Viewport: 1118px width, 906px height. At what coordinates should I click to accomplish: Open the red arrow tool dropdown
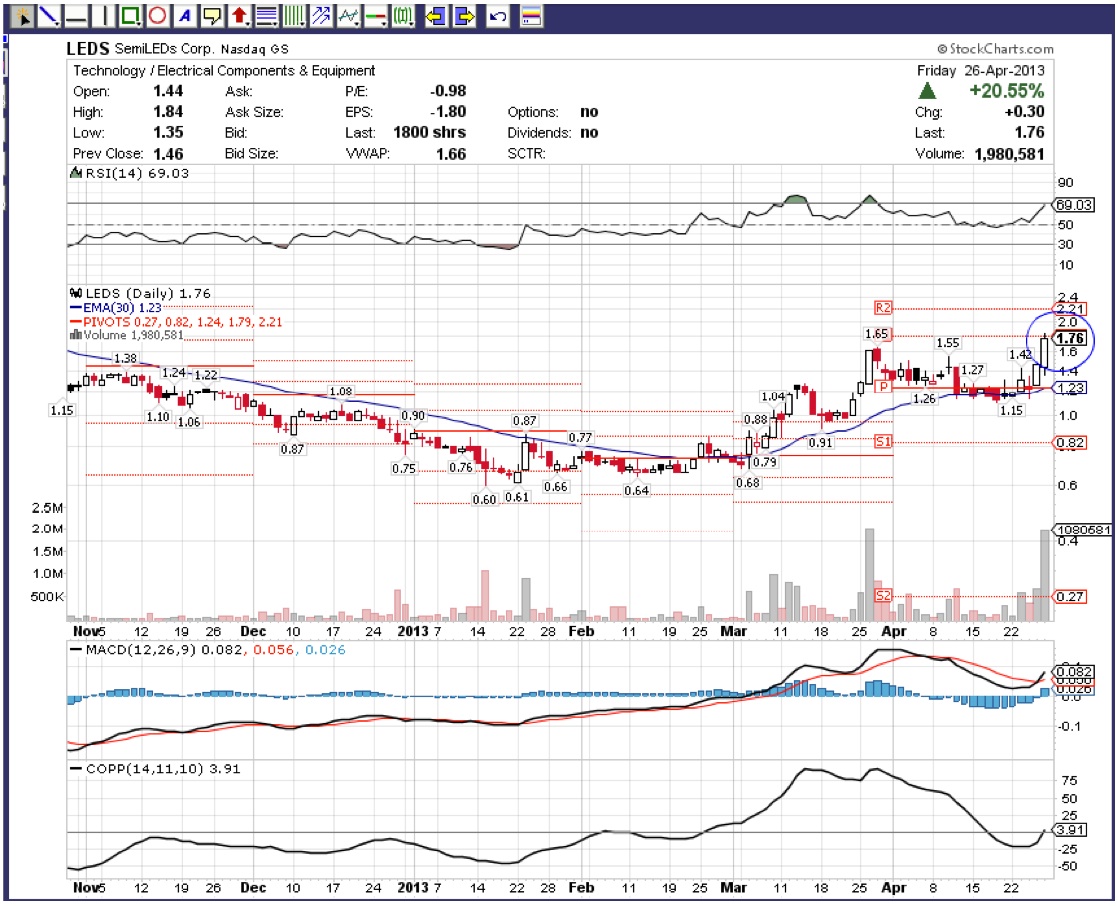point(239,15)
